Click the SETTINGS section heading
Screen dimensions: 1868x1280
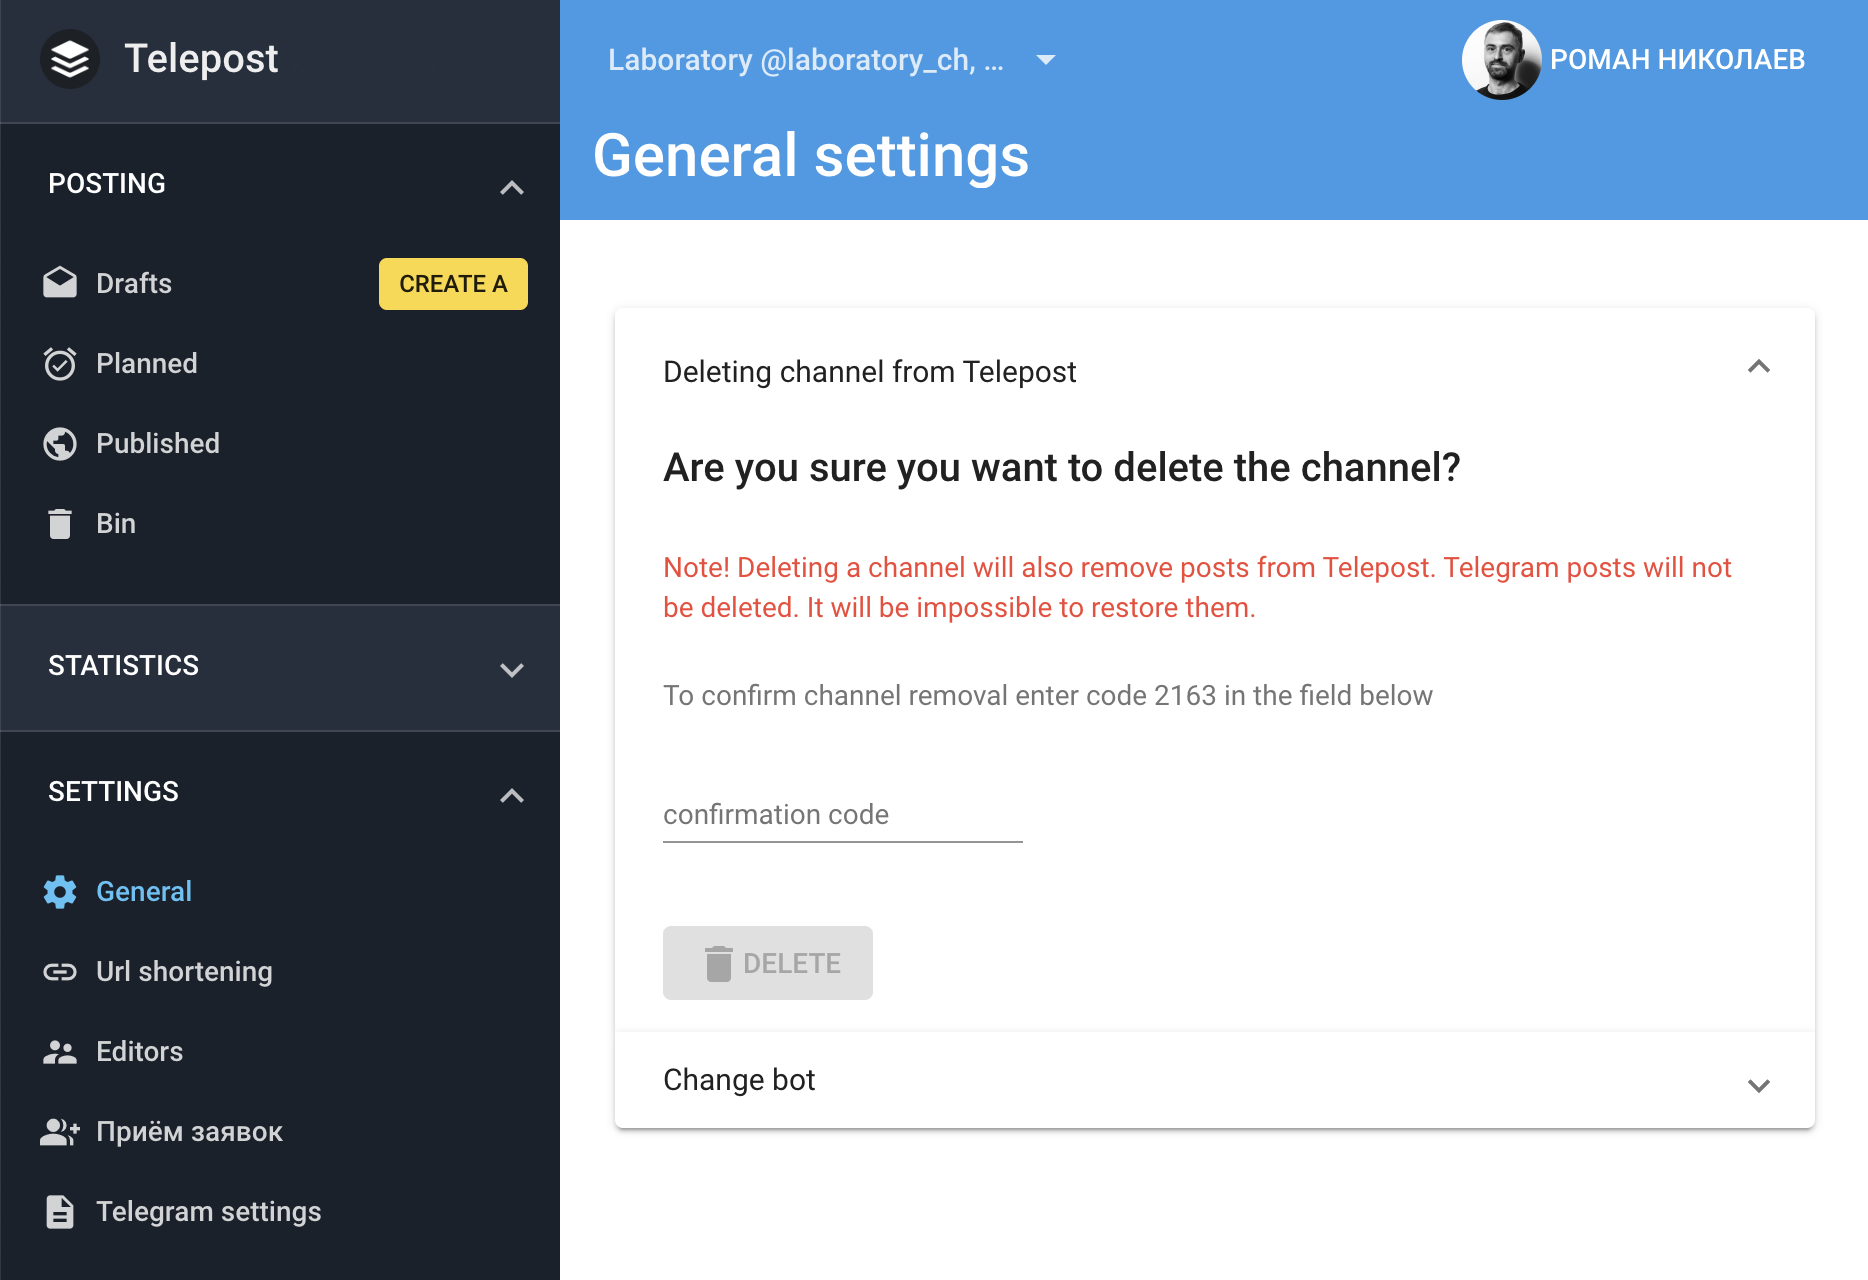click(114, 791)
